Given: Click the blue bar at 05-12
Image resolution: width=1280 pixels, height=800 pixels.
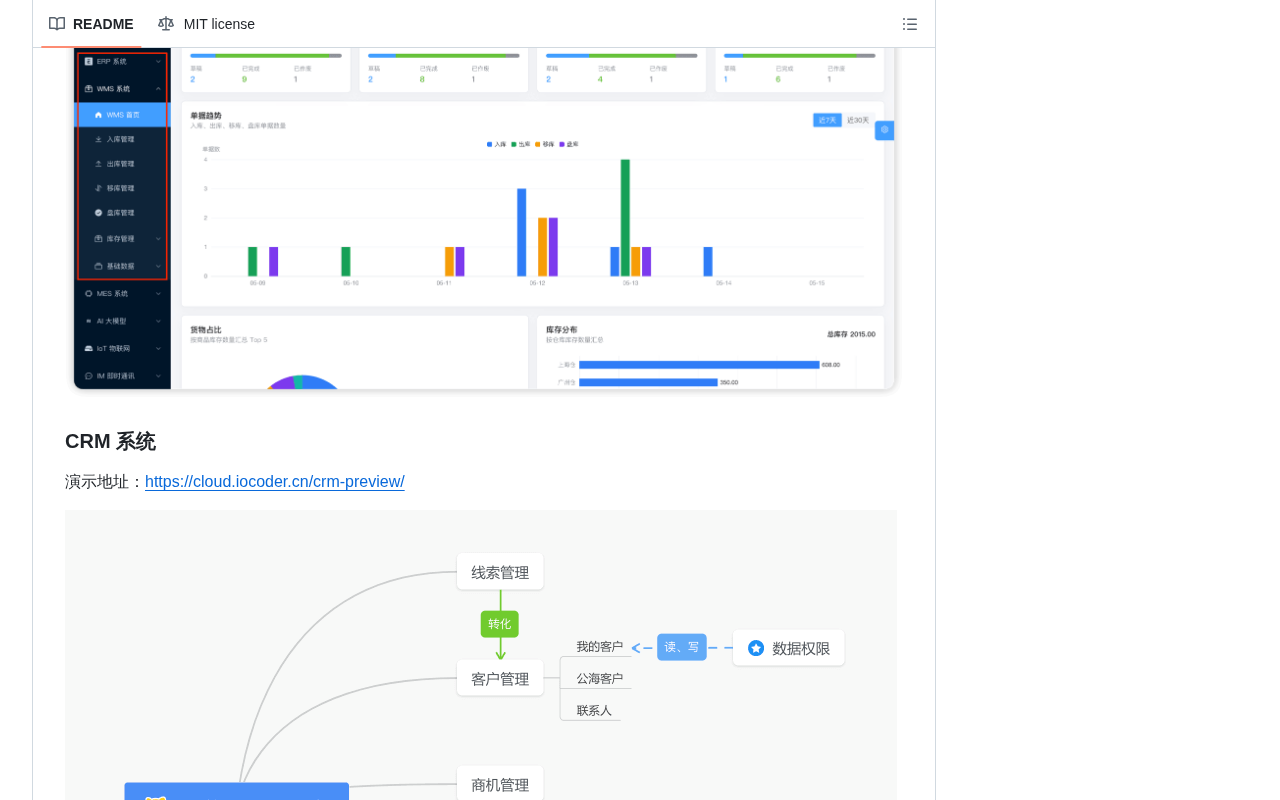Looking at the screenshot, I should [521, 232].
